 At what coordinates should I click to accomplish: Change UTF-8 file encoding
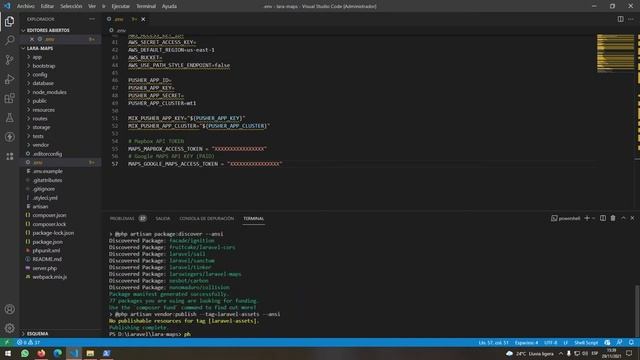(x=551, y=342)
